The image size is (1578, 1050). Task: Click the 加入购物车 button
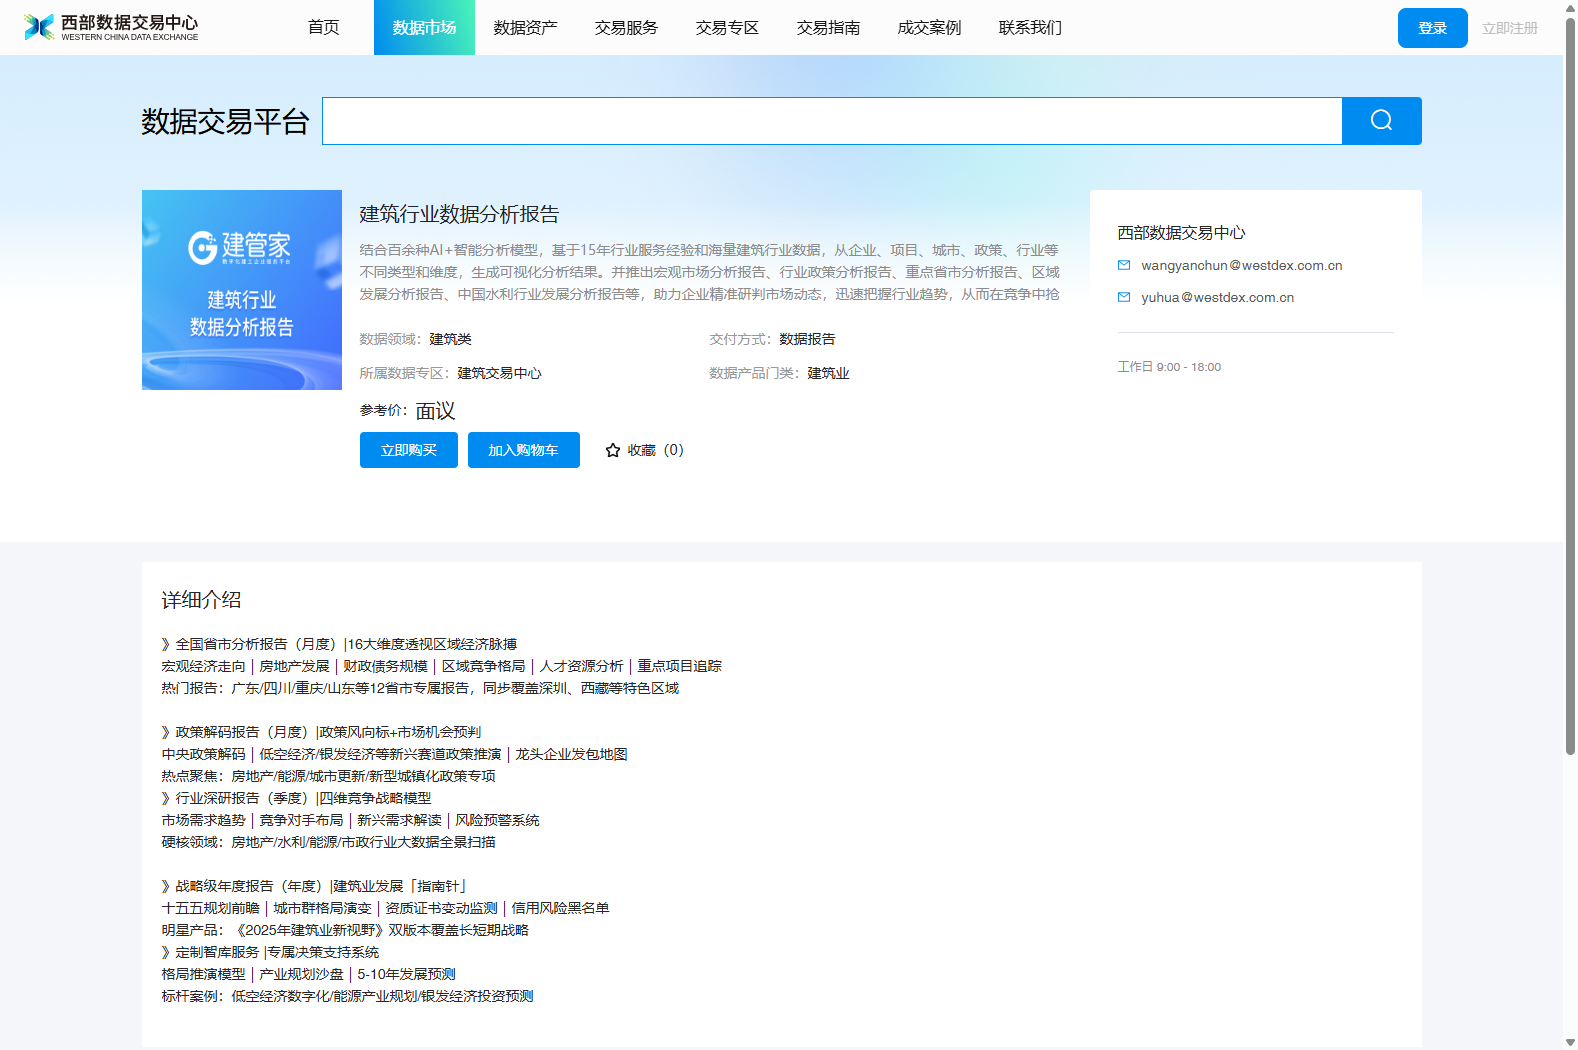[523, 450]
